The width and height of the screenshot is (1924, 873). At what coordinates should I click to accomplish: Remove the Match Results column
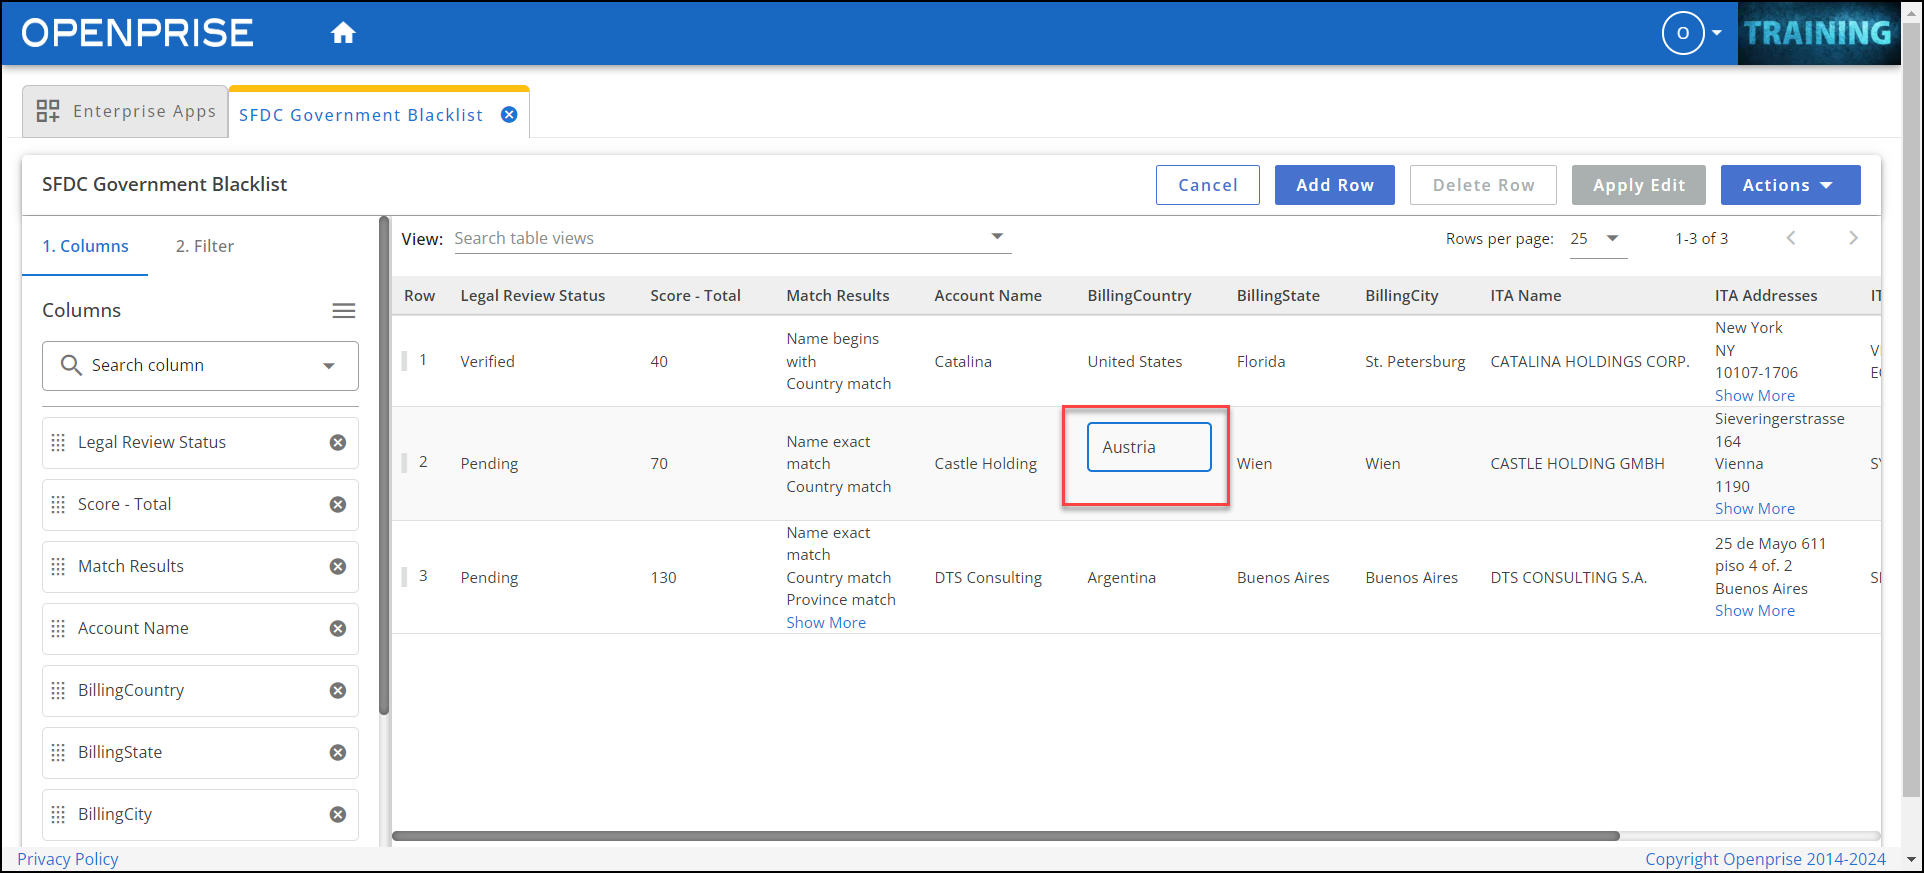coord(338,567)
